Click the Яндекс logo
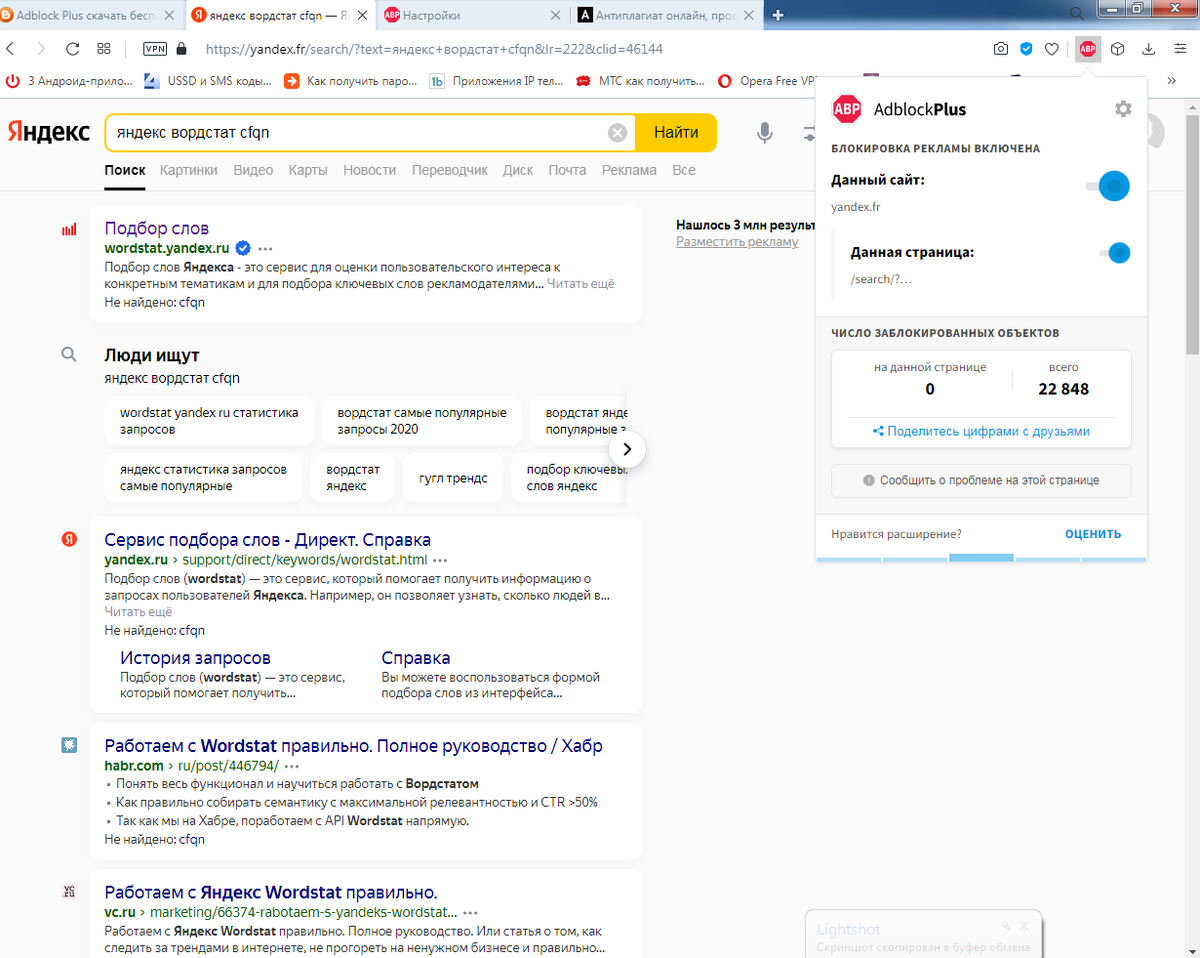 pos(49,132)
